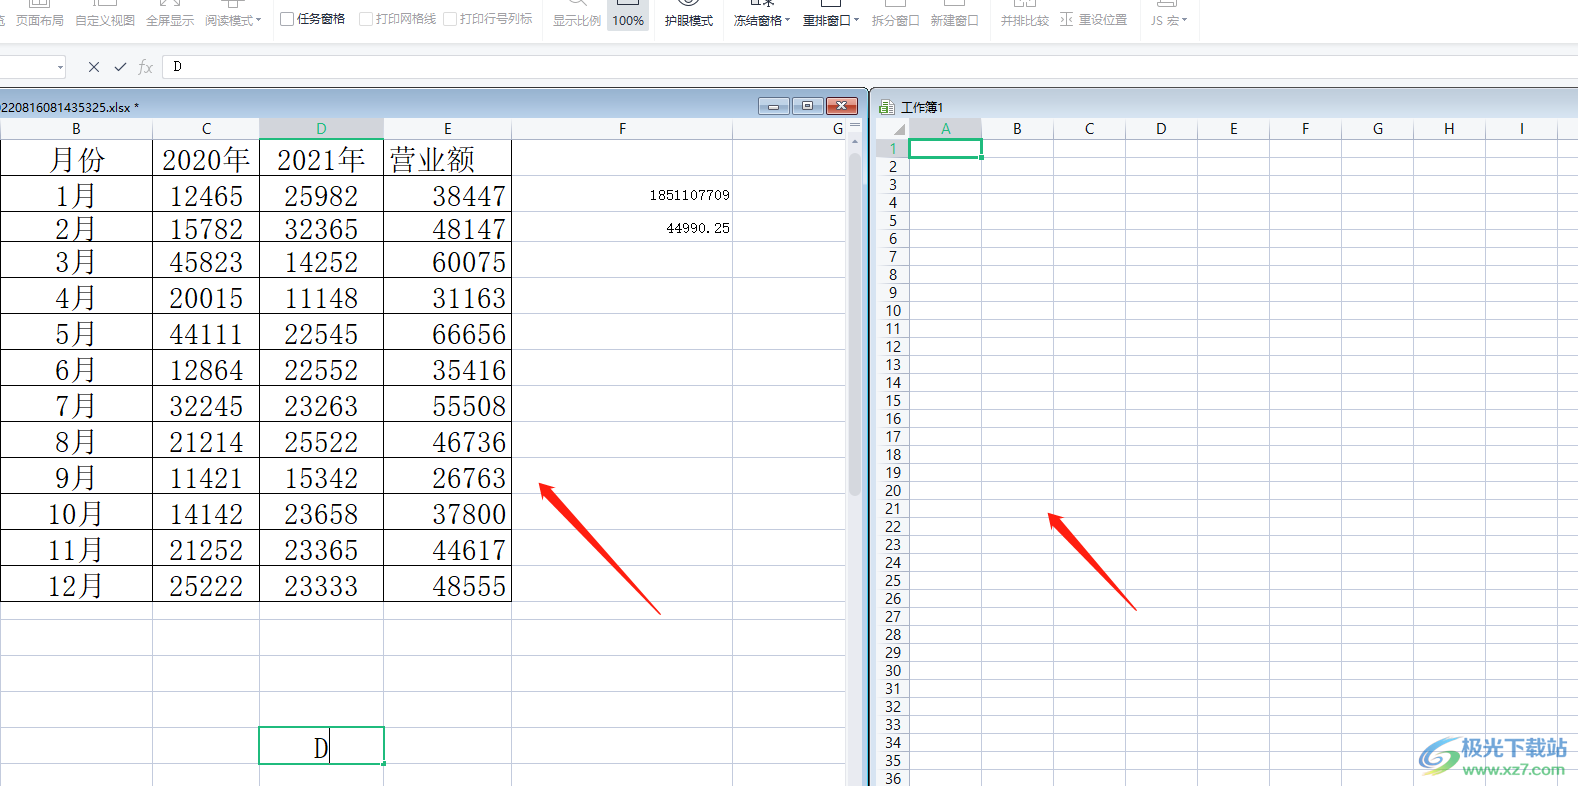Click cell with value 48555
The width and height of the screenshot is (1578, 786).
click(448, 585)
